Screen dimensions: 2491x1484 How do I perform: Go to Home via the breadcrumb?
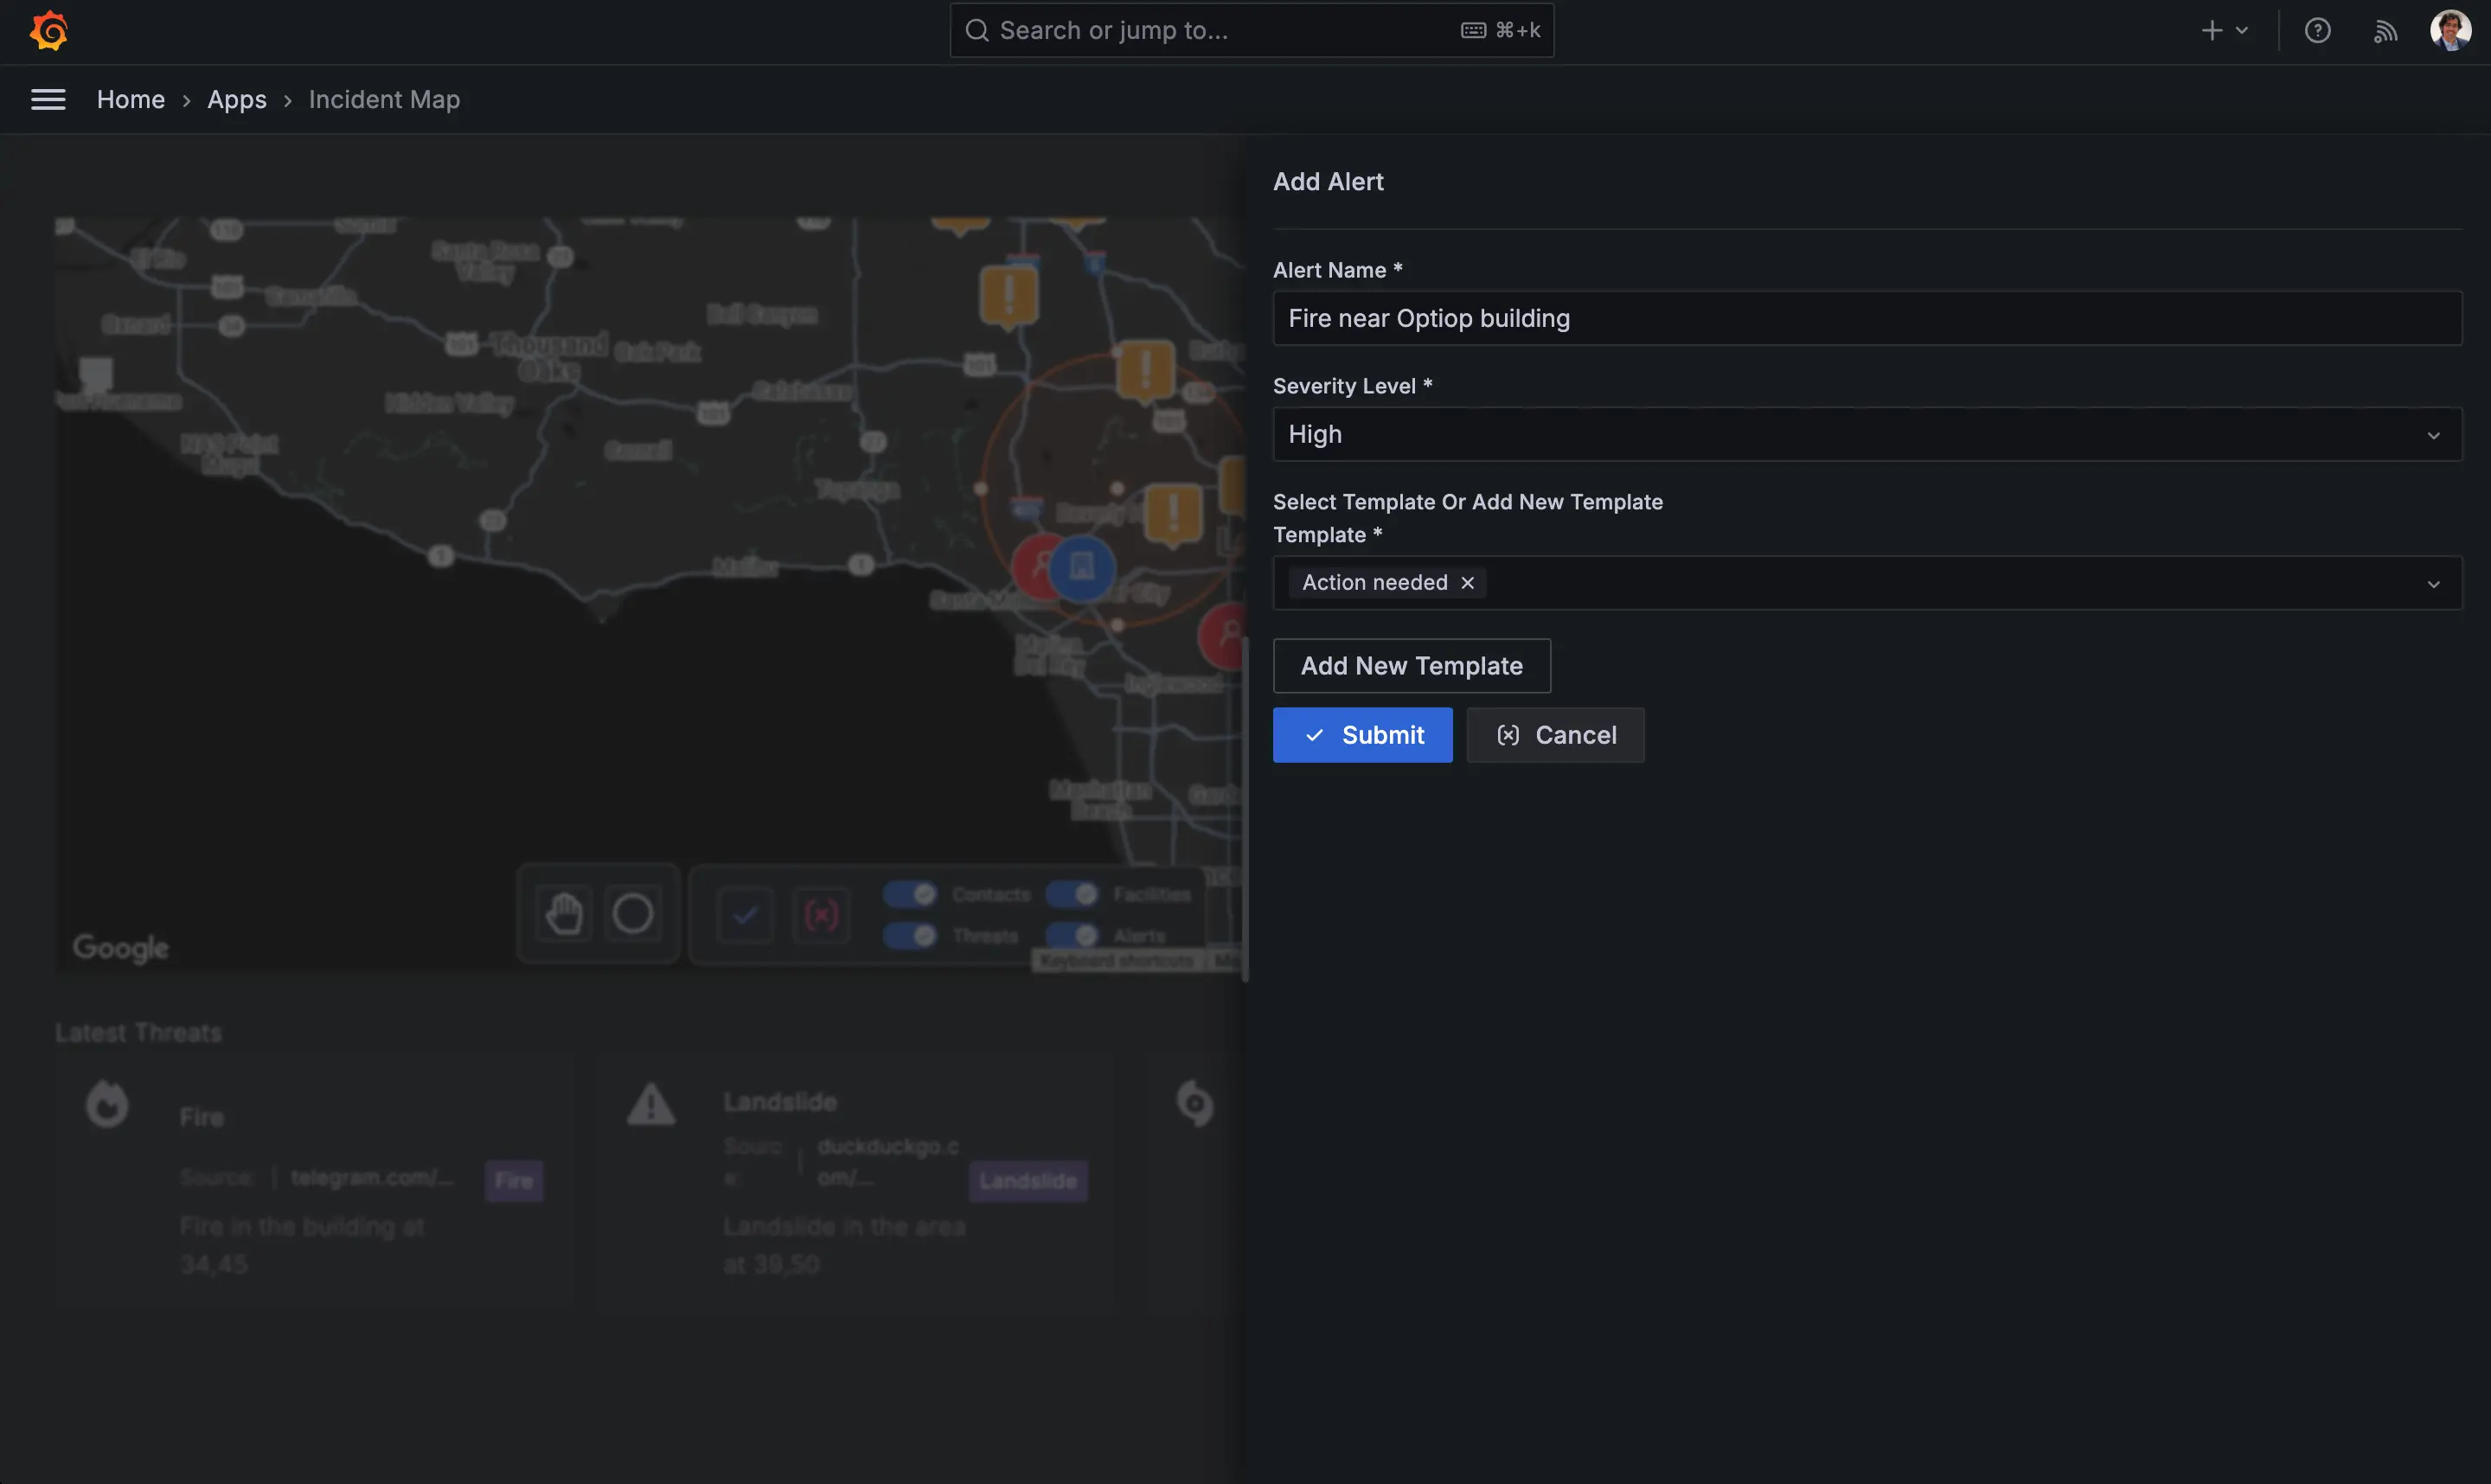pos(130,99)
